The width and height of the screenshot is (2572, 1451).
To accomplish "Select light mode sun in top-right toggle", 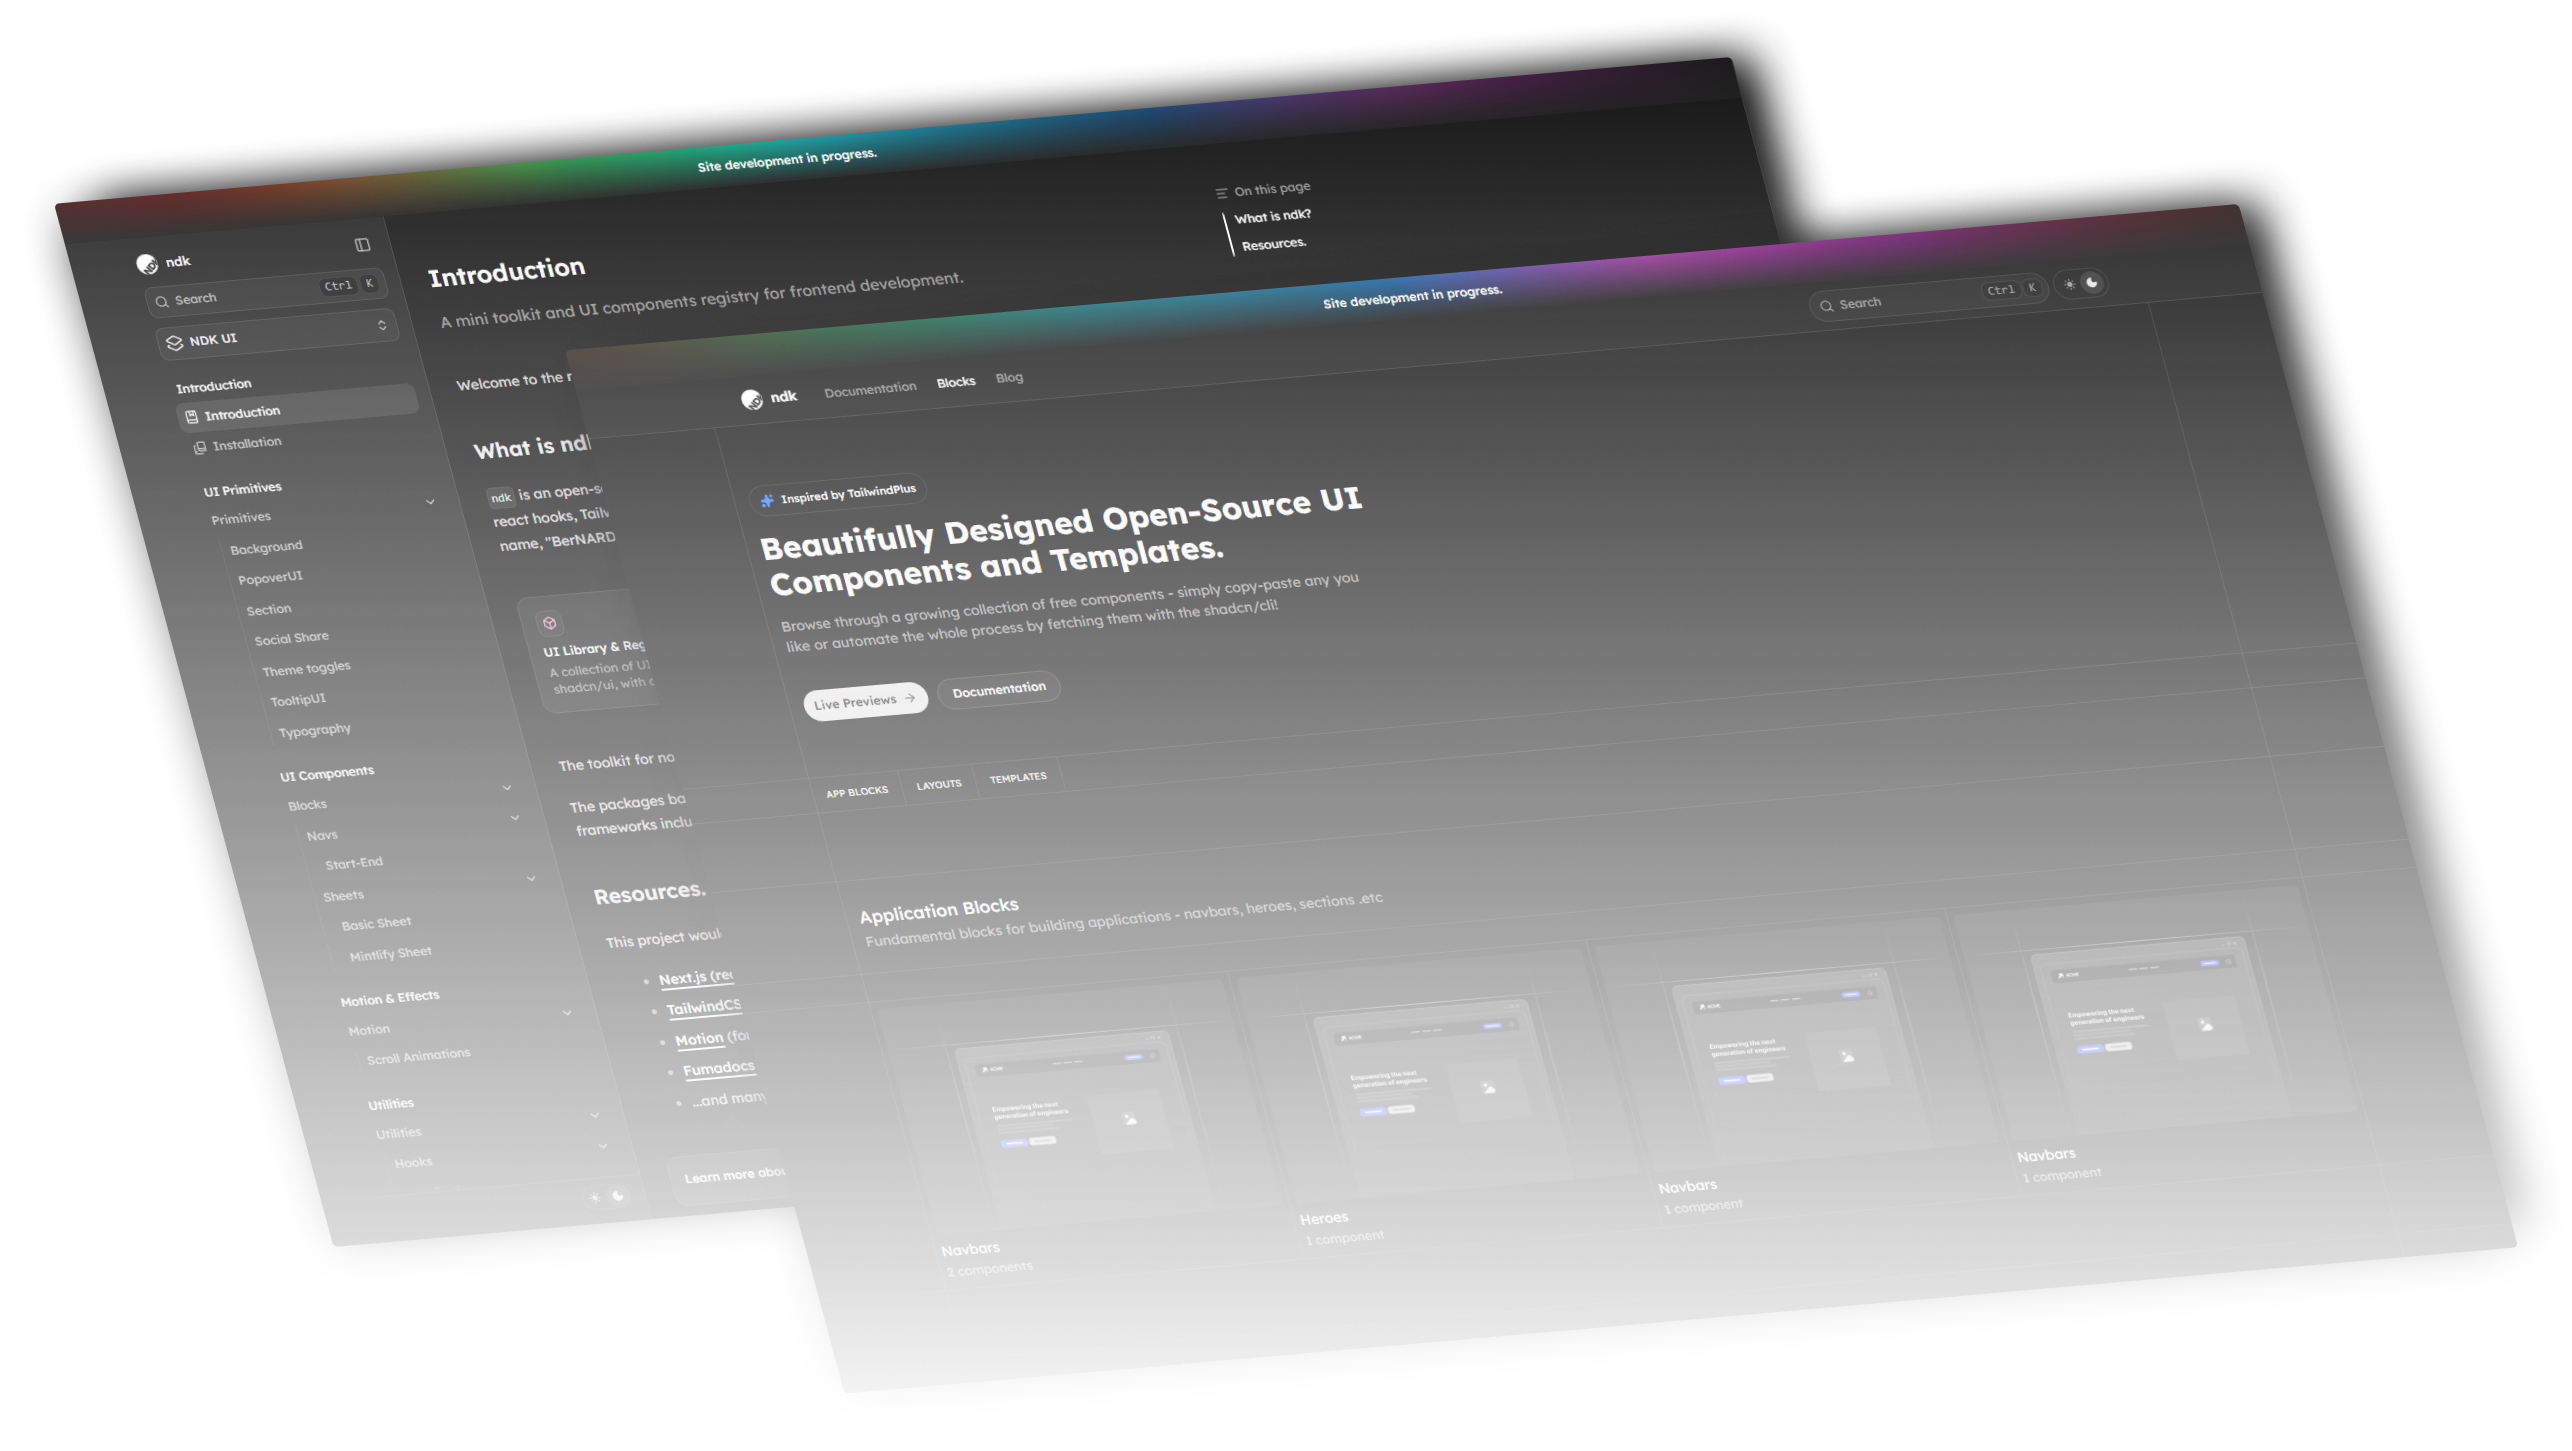I will coord(2069,285).
